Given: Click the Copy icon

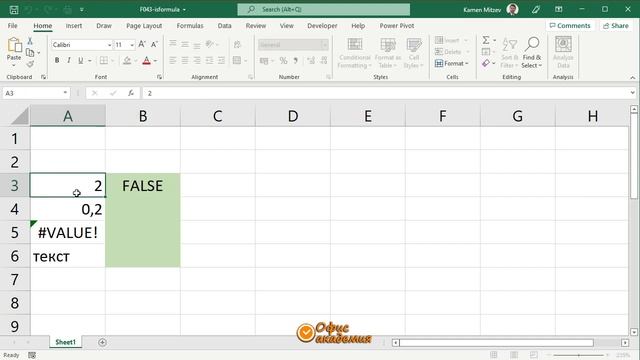Looking at the screenshot, I should pos(30,53).
